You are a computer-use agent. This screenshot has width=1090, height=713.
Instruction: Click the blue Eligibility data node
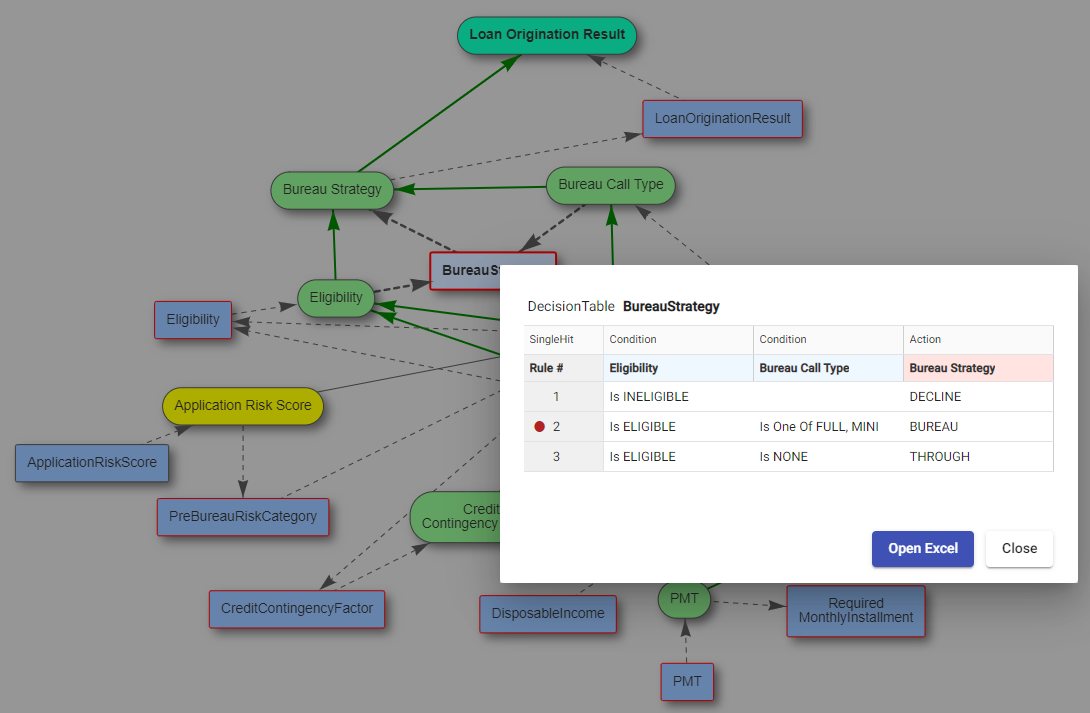[x=193, y=320]
